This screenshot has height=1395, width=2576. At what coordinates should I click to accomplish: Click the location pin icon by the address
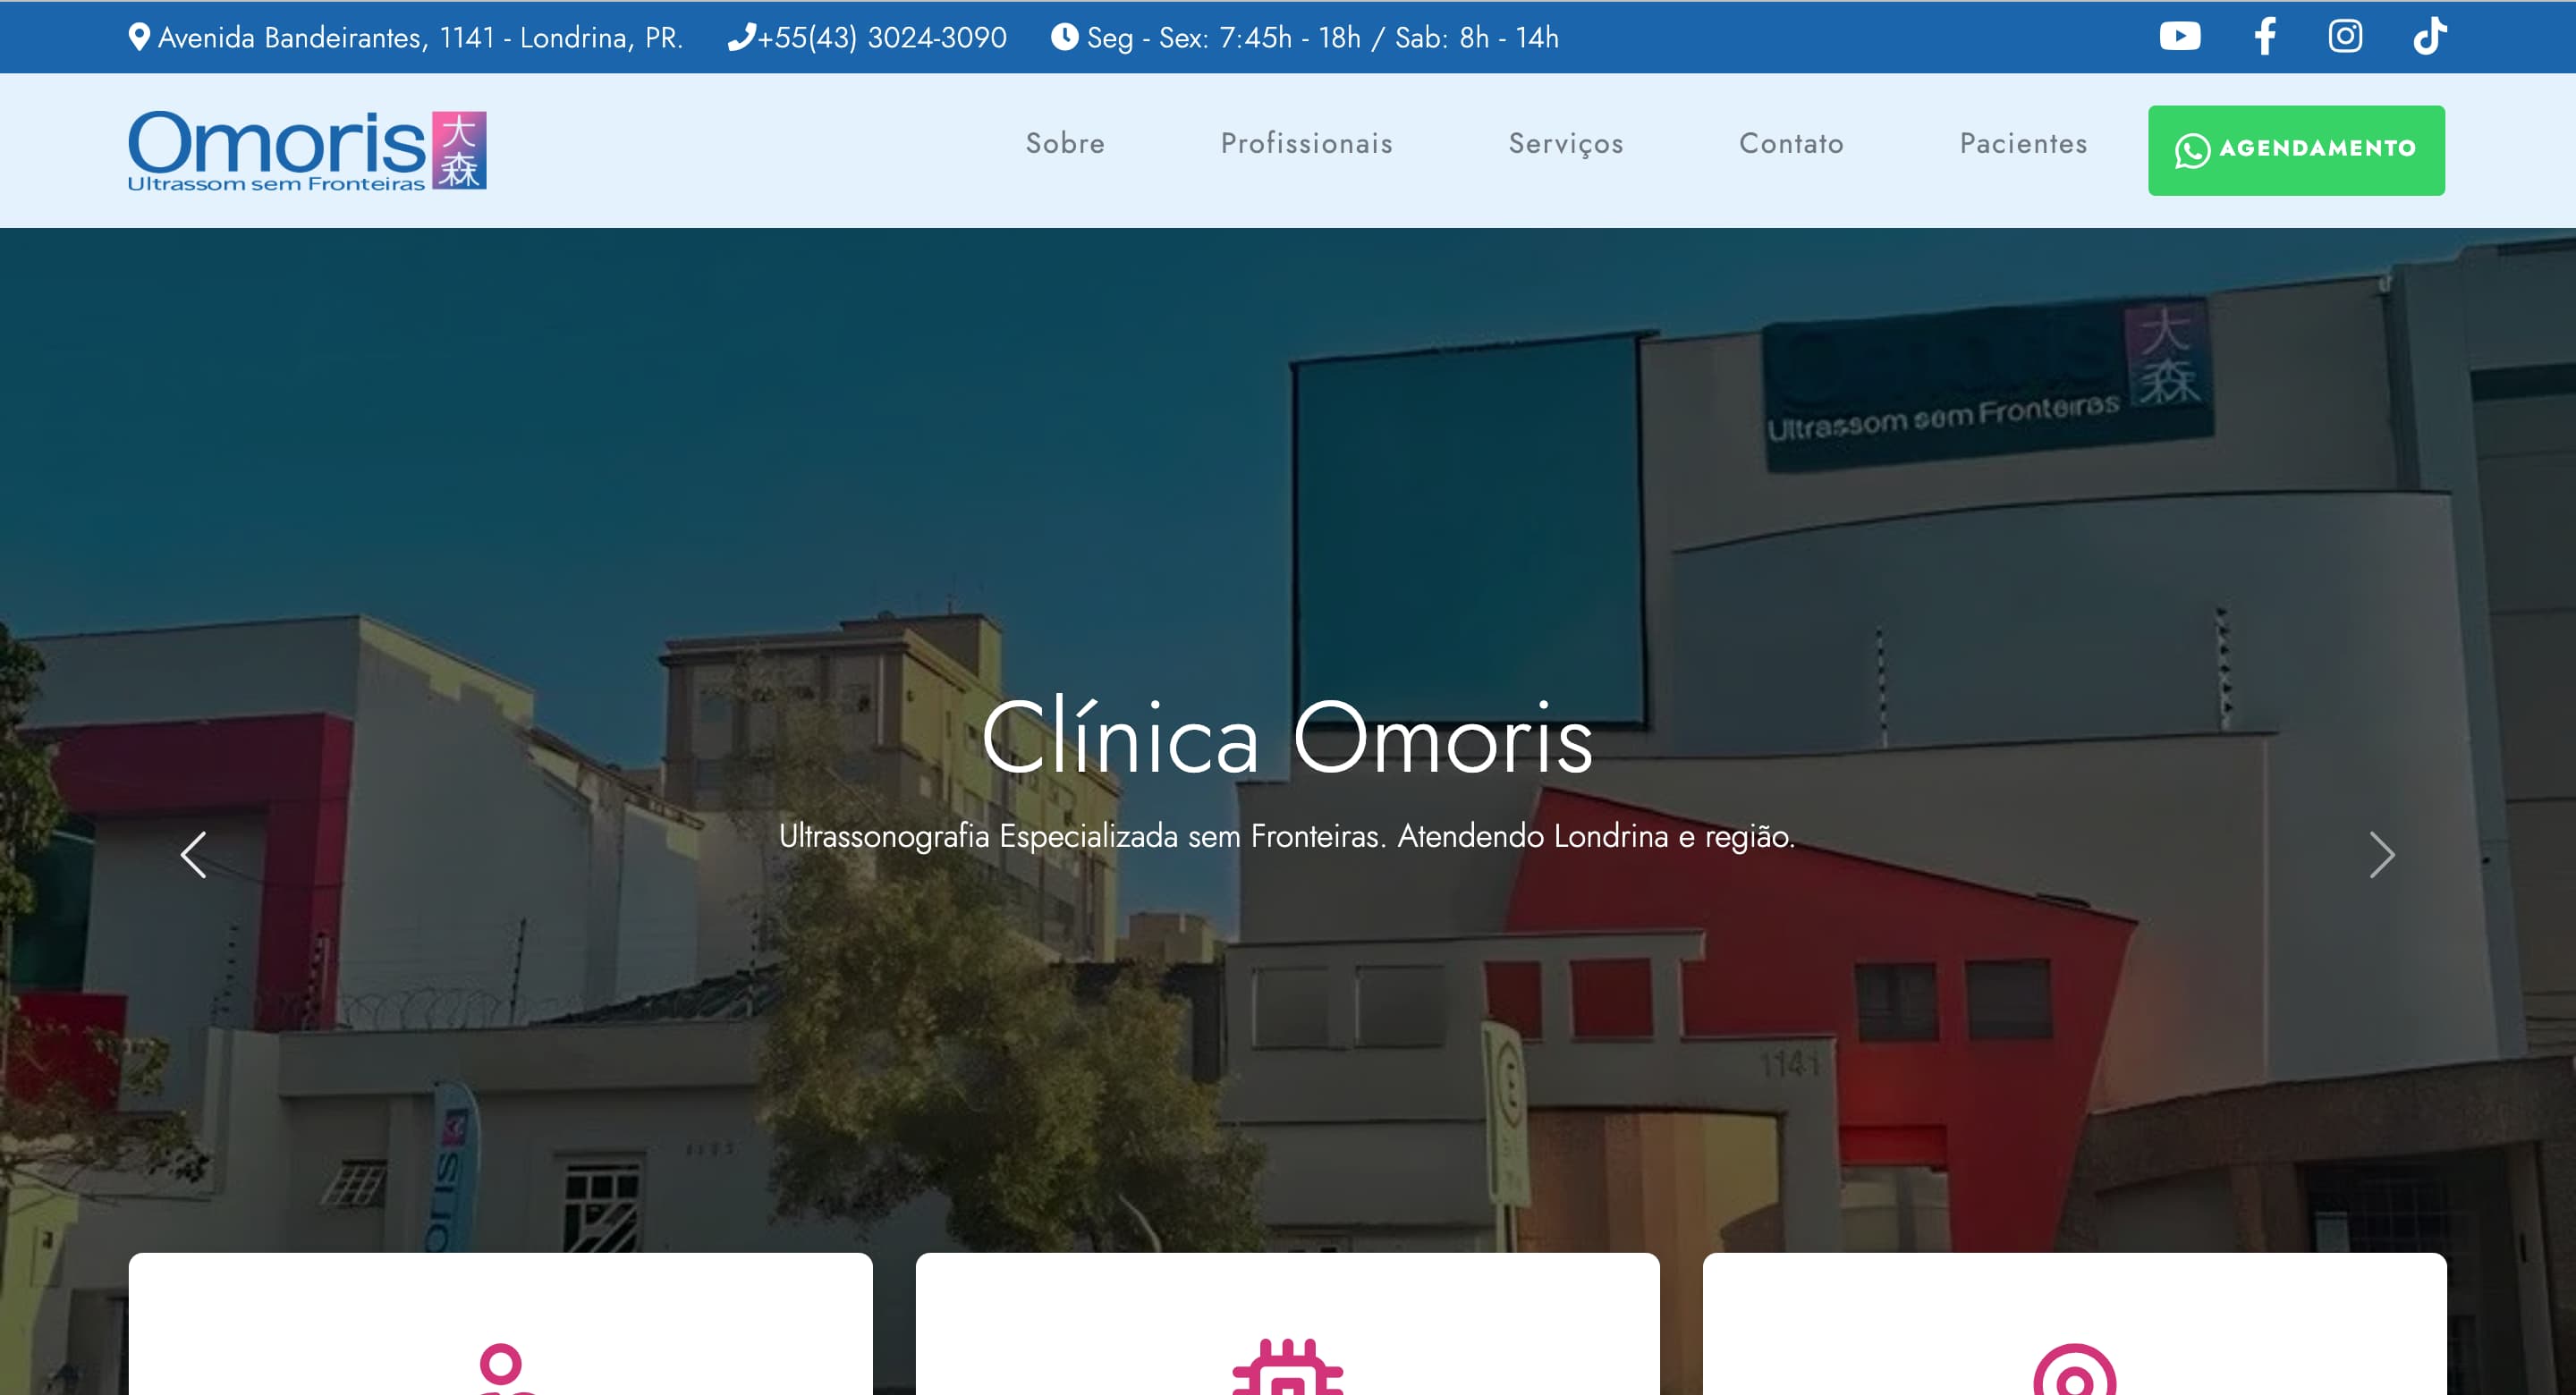point(139,37)
